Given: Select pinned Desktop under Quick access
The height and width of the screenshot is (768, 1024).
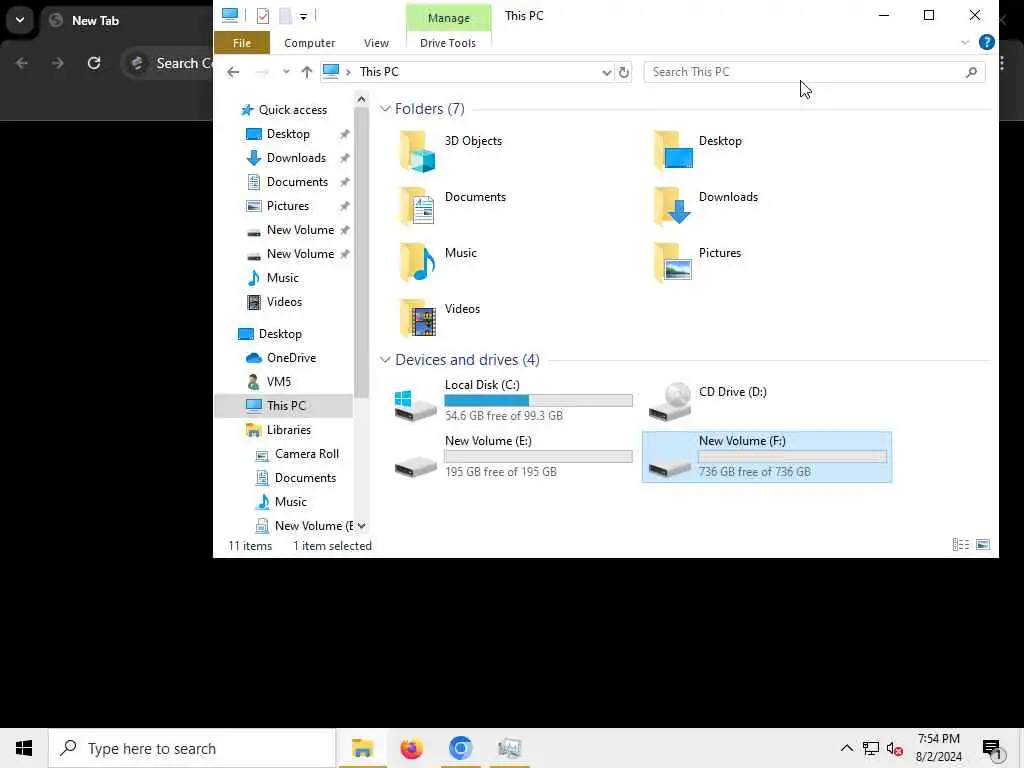Looking at the screenshot, I should pos(288,134).
